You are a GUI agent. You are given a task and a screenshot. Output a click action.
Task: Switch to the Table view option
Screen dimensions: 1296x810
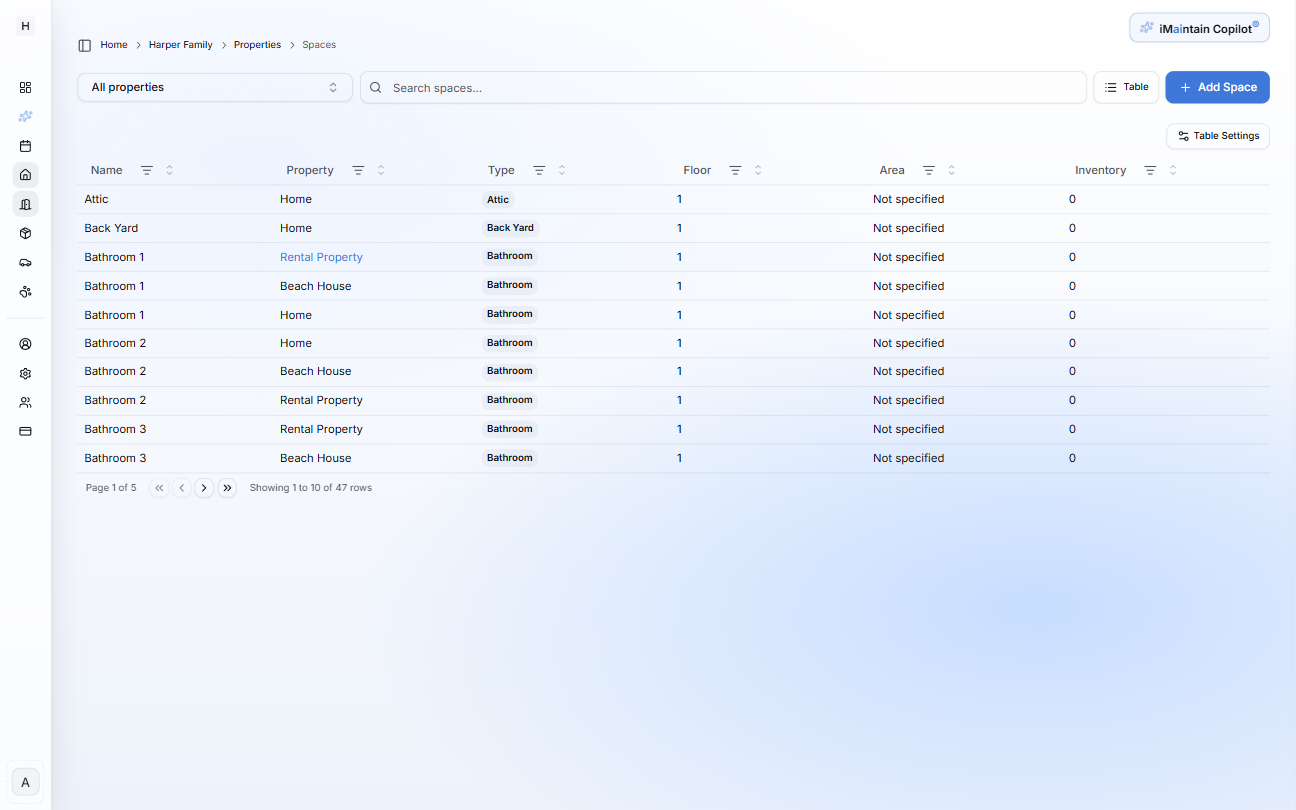[1126, 87]
